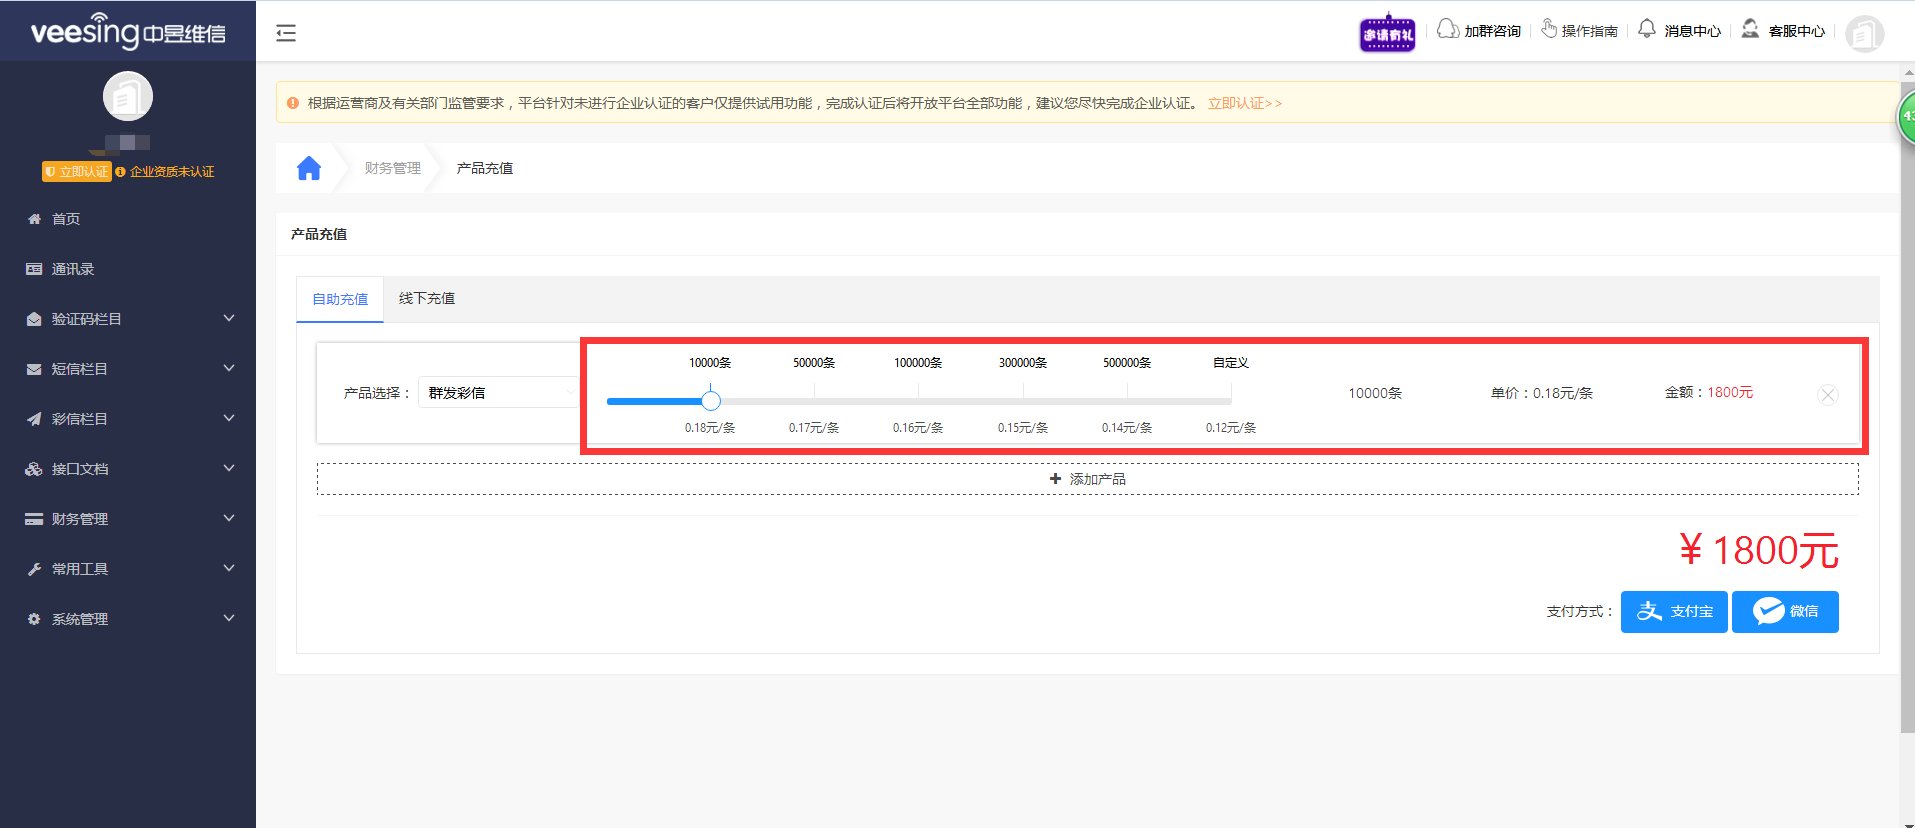Go to 通讯录 in sidebar

tap(73, 269)
